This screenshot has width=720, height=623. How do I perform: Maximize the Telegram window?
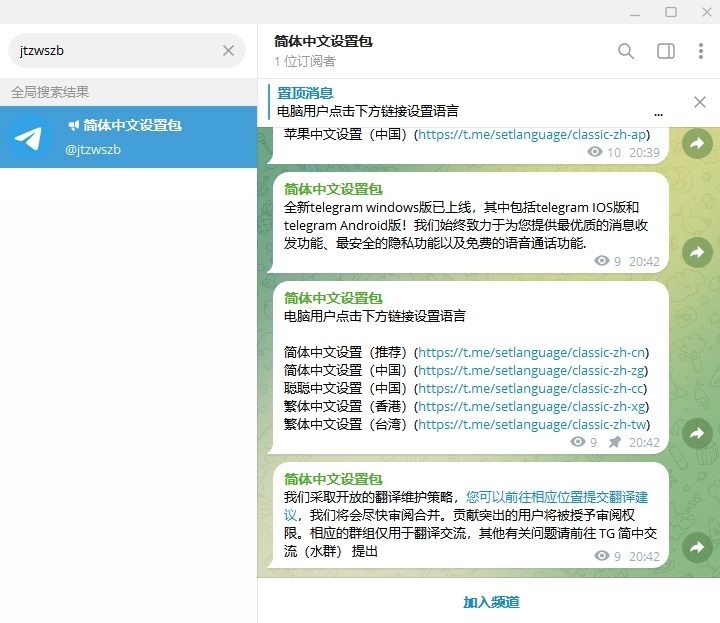671,12
